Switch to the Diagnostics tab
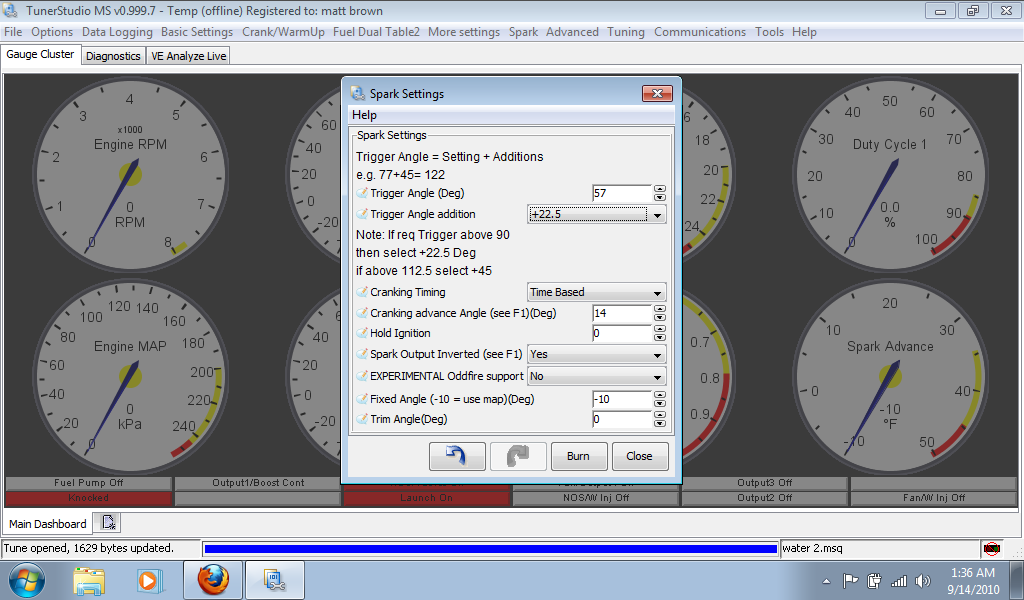Image resolution: width=1024 pixels, height=600 pixels. (x=113, y=55)
